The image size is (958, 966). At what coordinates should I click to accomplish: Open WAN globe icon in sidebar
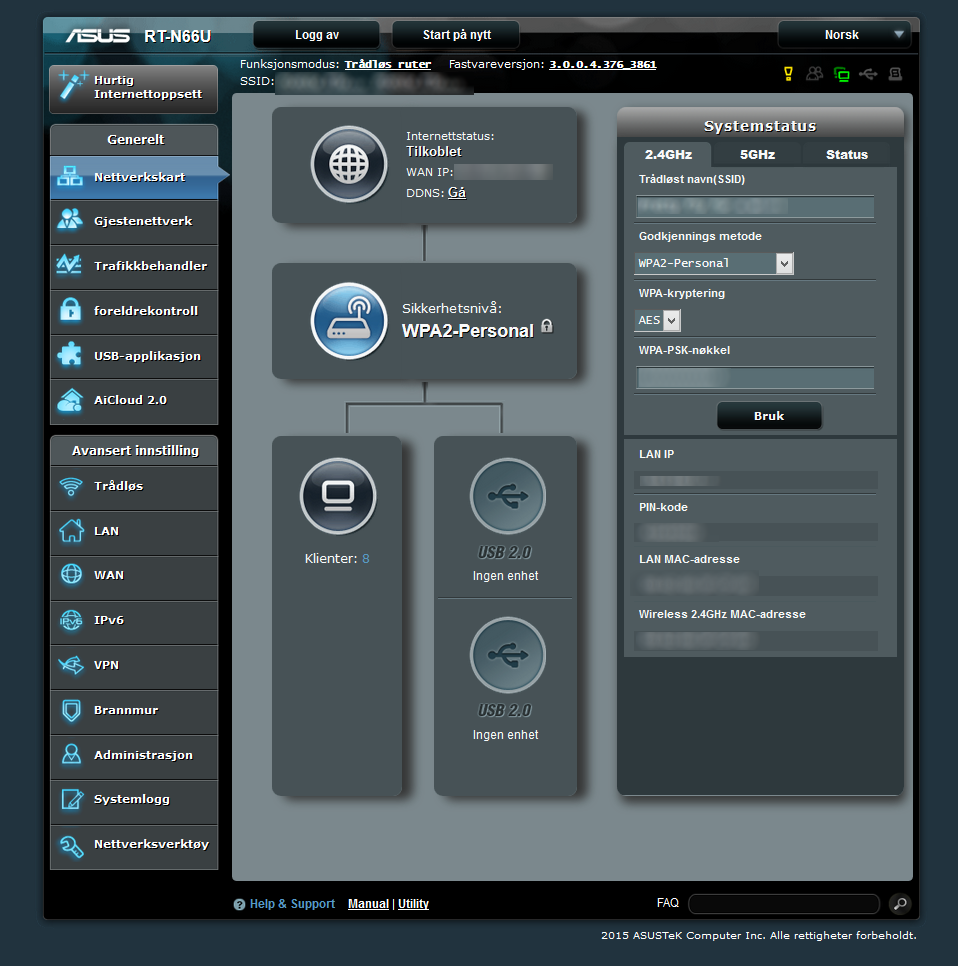[71, 574]
